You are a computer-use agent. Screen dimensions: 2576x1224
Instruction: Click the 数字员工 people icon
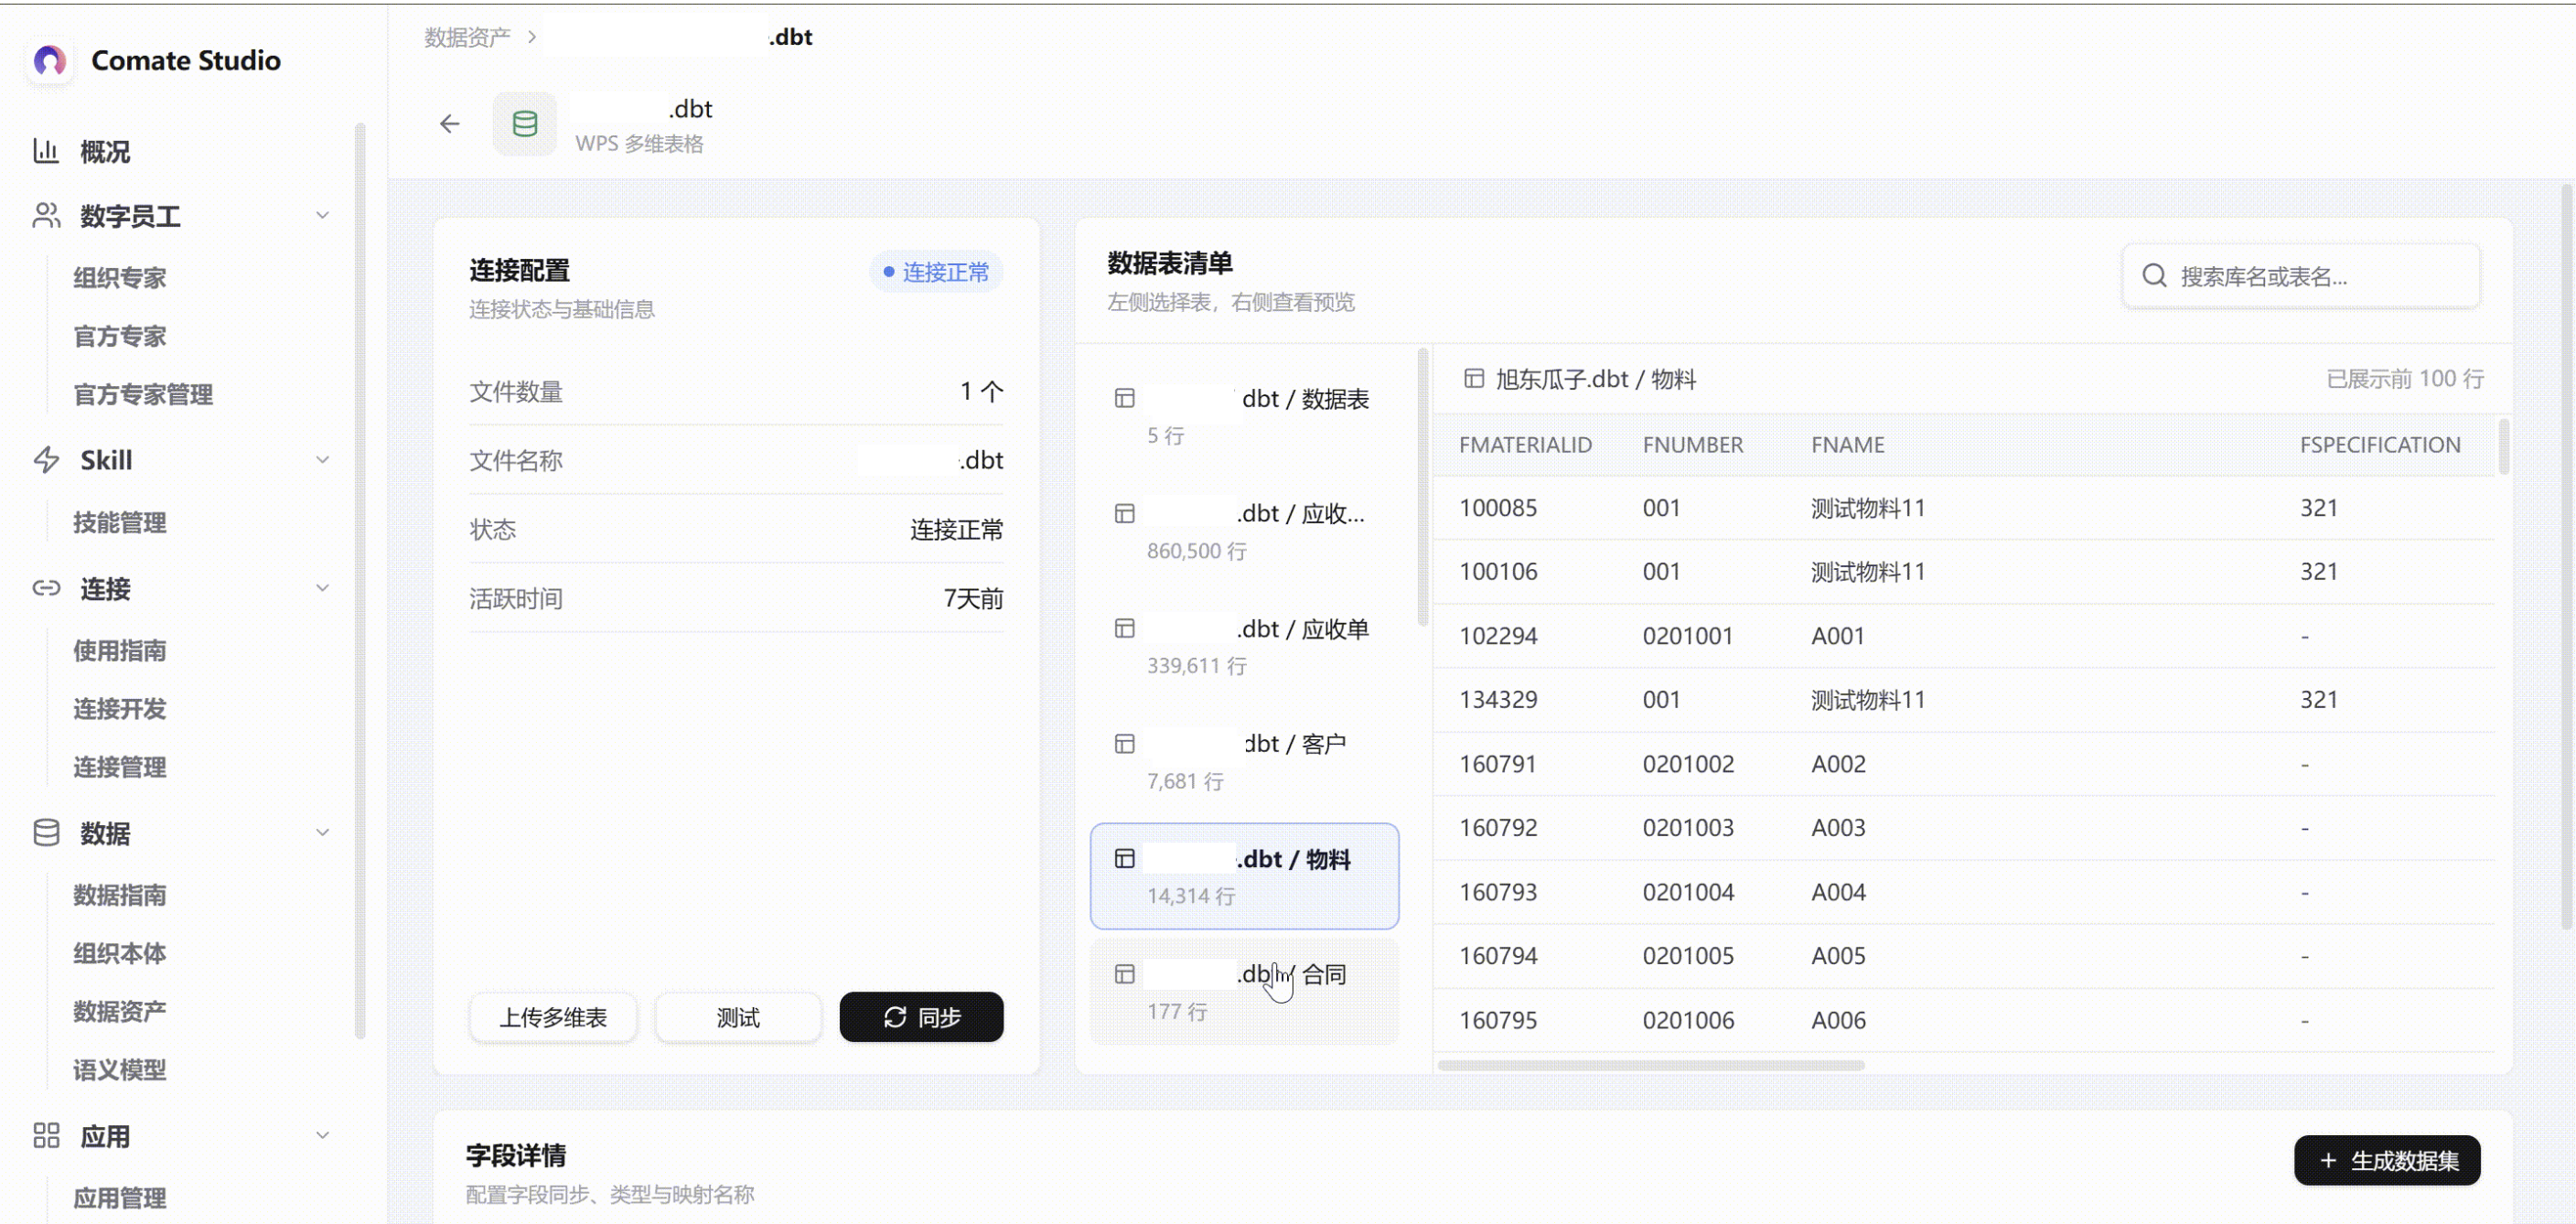pos(46,215)
